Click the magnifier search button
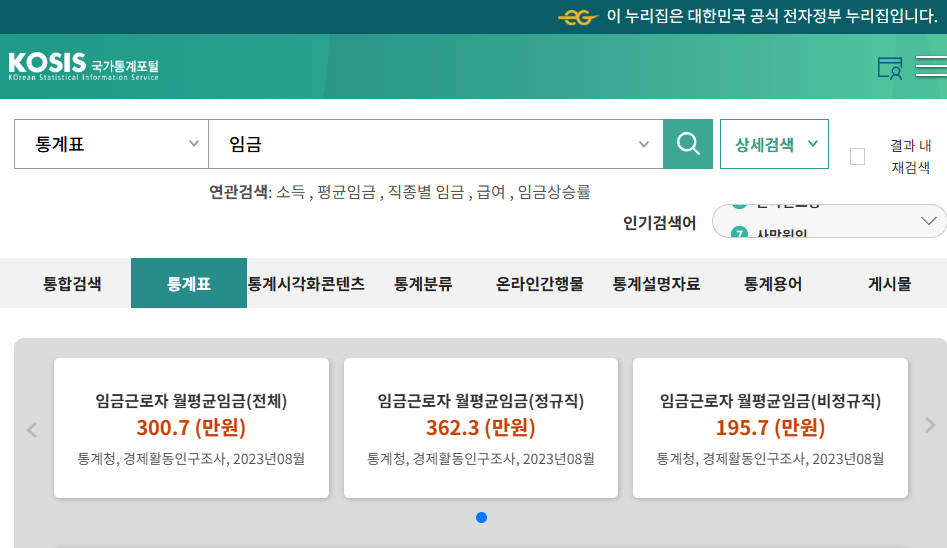 pyautogui.click(x=688, y=144)
